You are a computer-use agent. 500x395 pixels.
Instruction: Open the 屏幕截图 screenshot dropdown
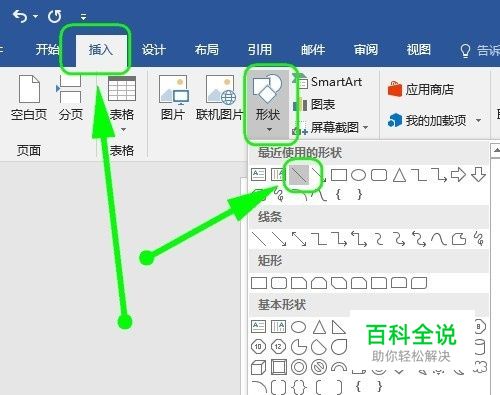coord(331,127)
